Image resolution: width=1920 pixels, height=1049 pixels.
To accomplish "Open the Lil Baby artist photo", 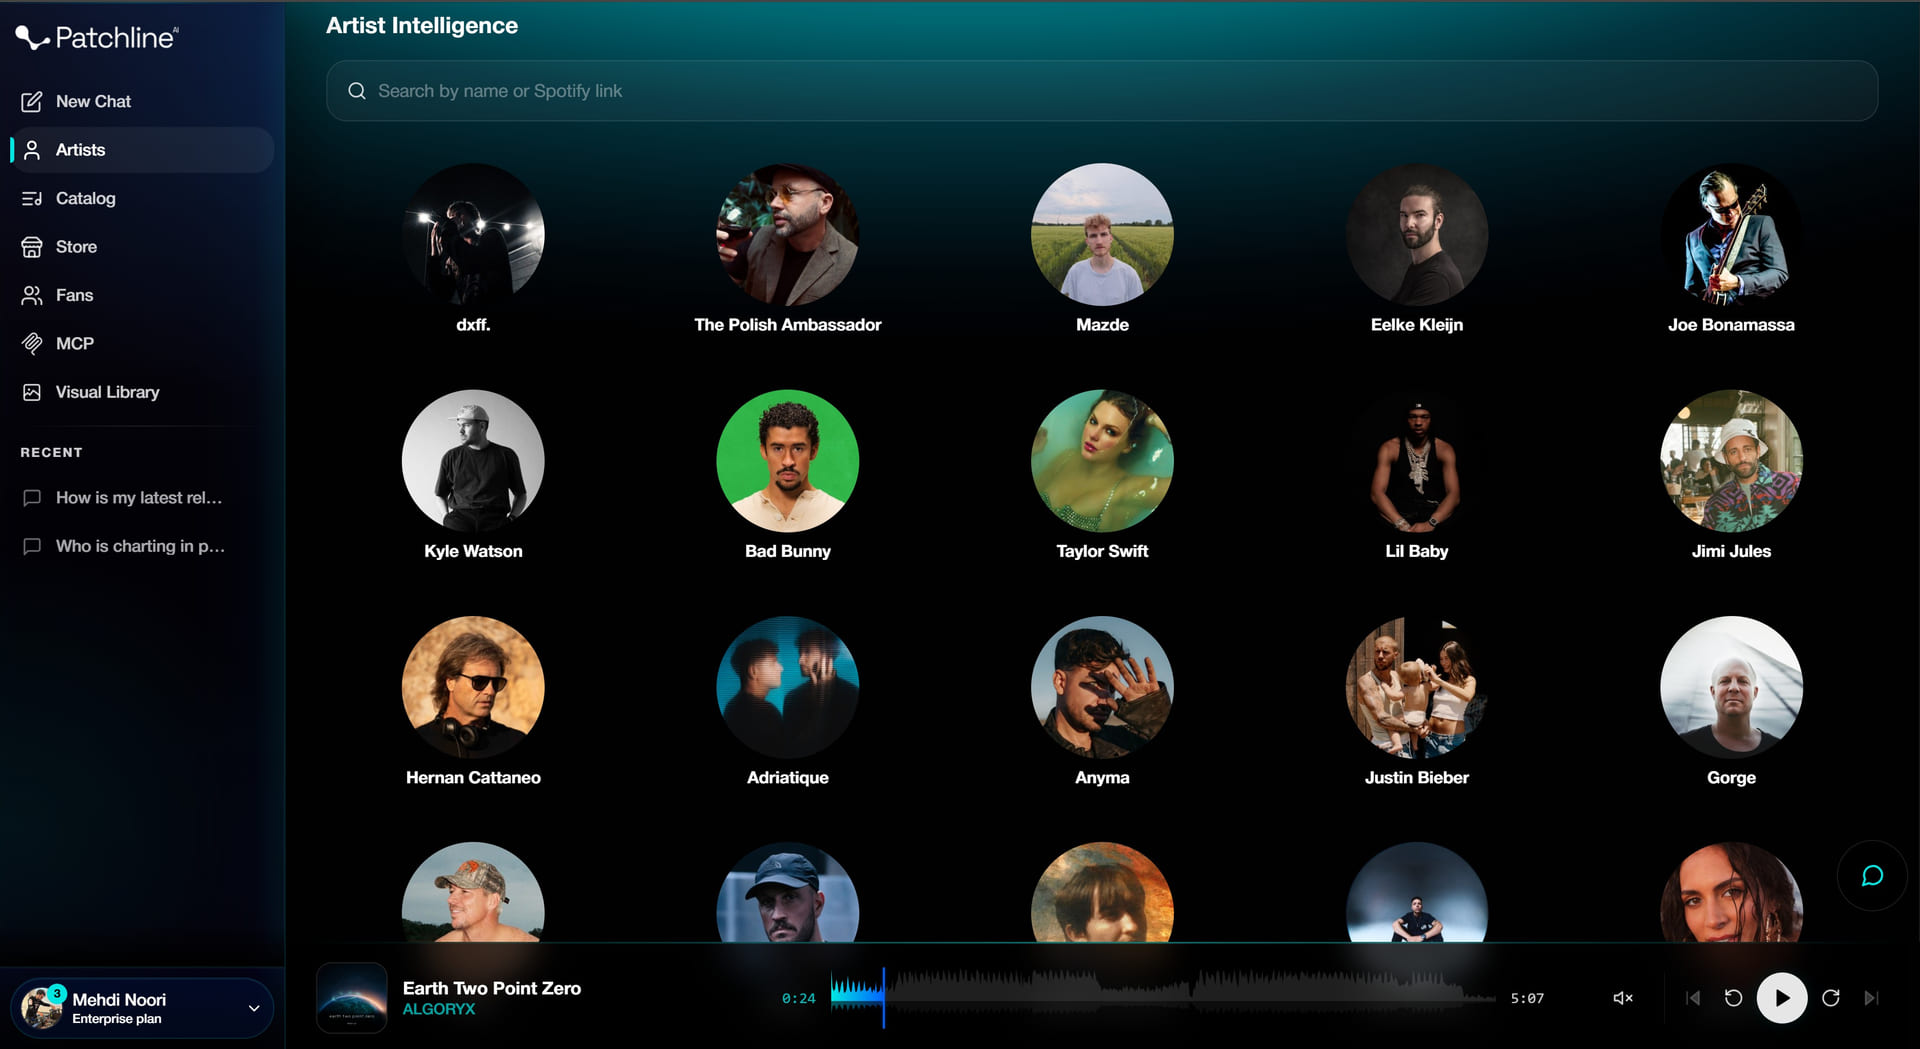I will 1417,461.
